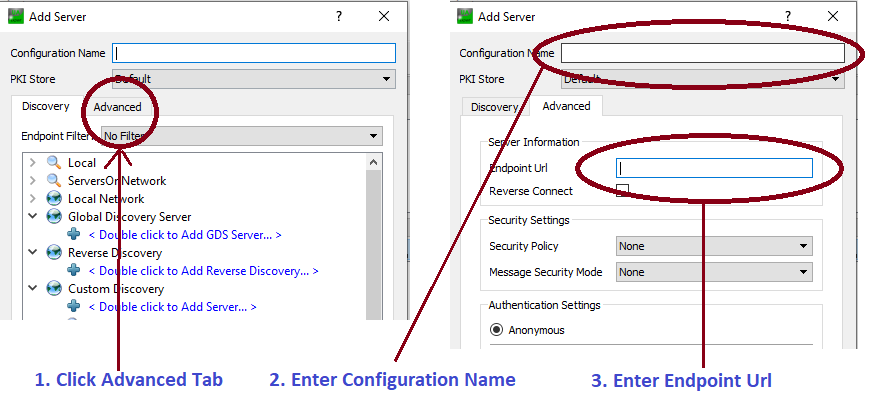Toggle the Reverse Connect checkbox

(622, 191)
